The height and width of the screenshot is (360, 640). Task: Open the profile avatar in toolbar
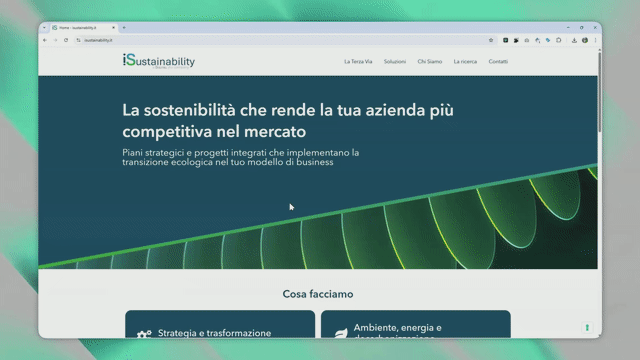point(585,40)
